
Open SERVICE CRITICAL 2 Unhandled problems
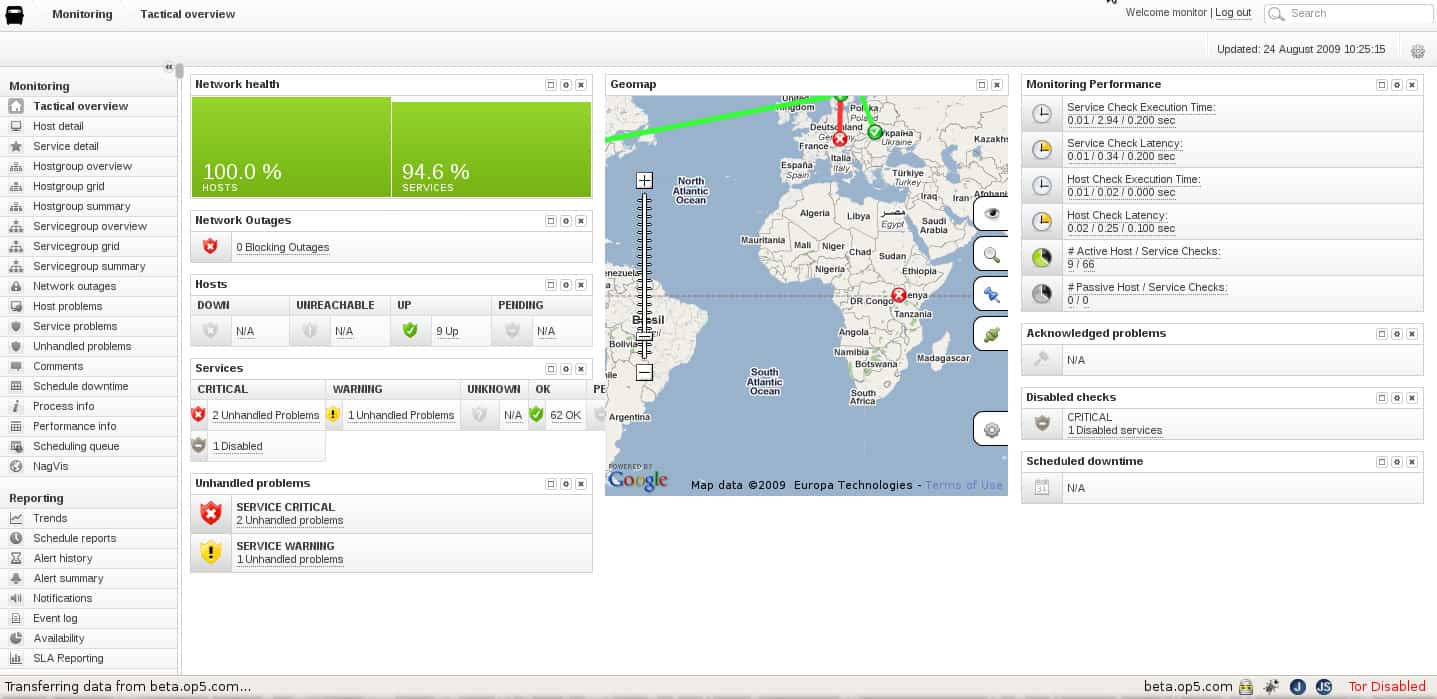coord(290,520)
